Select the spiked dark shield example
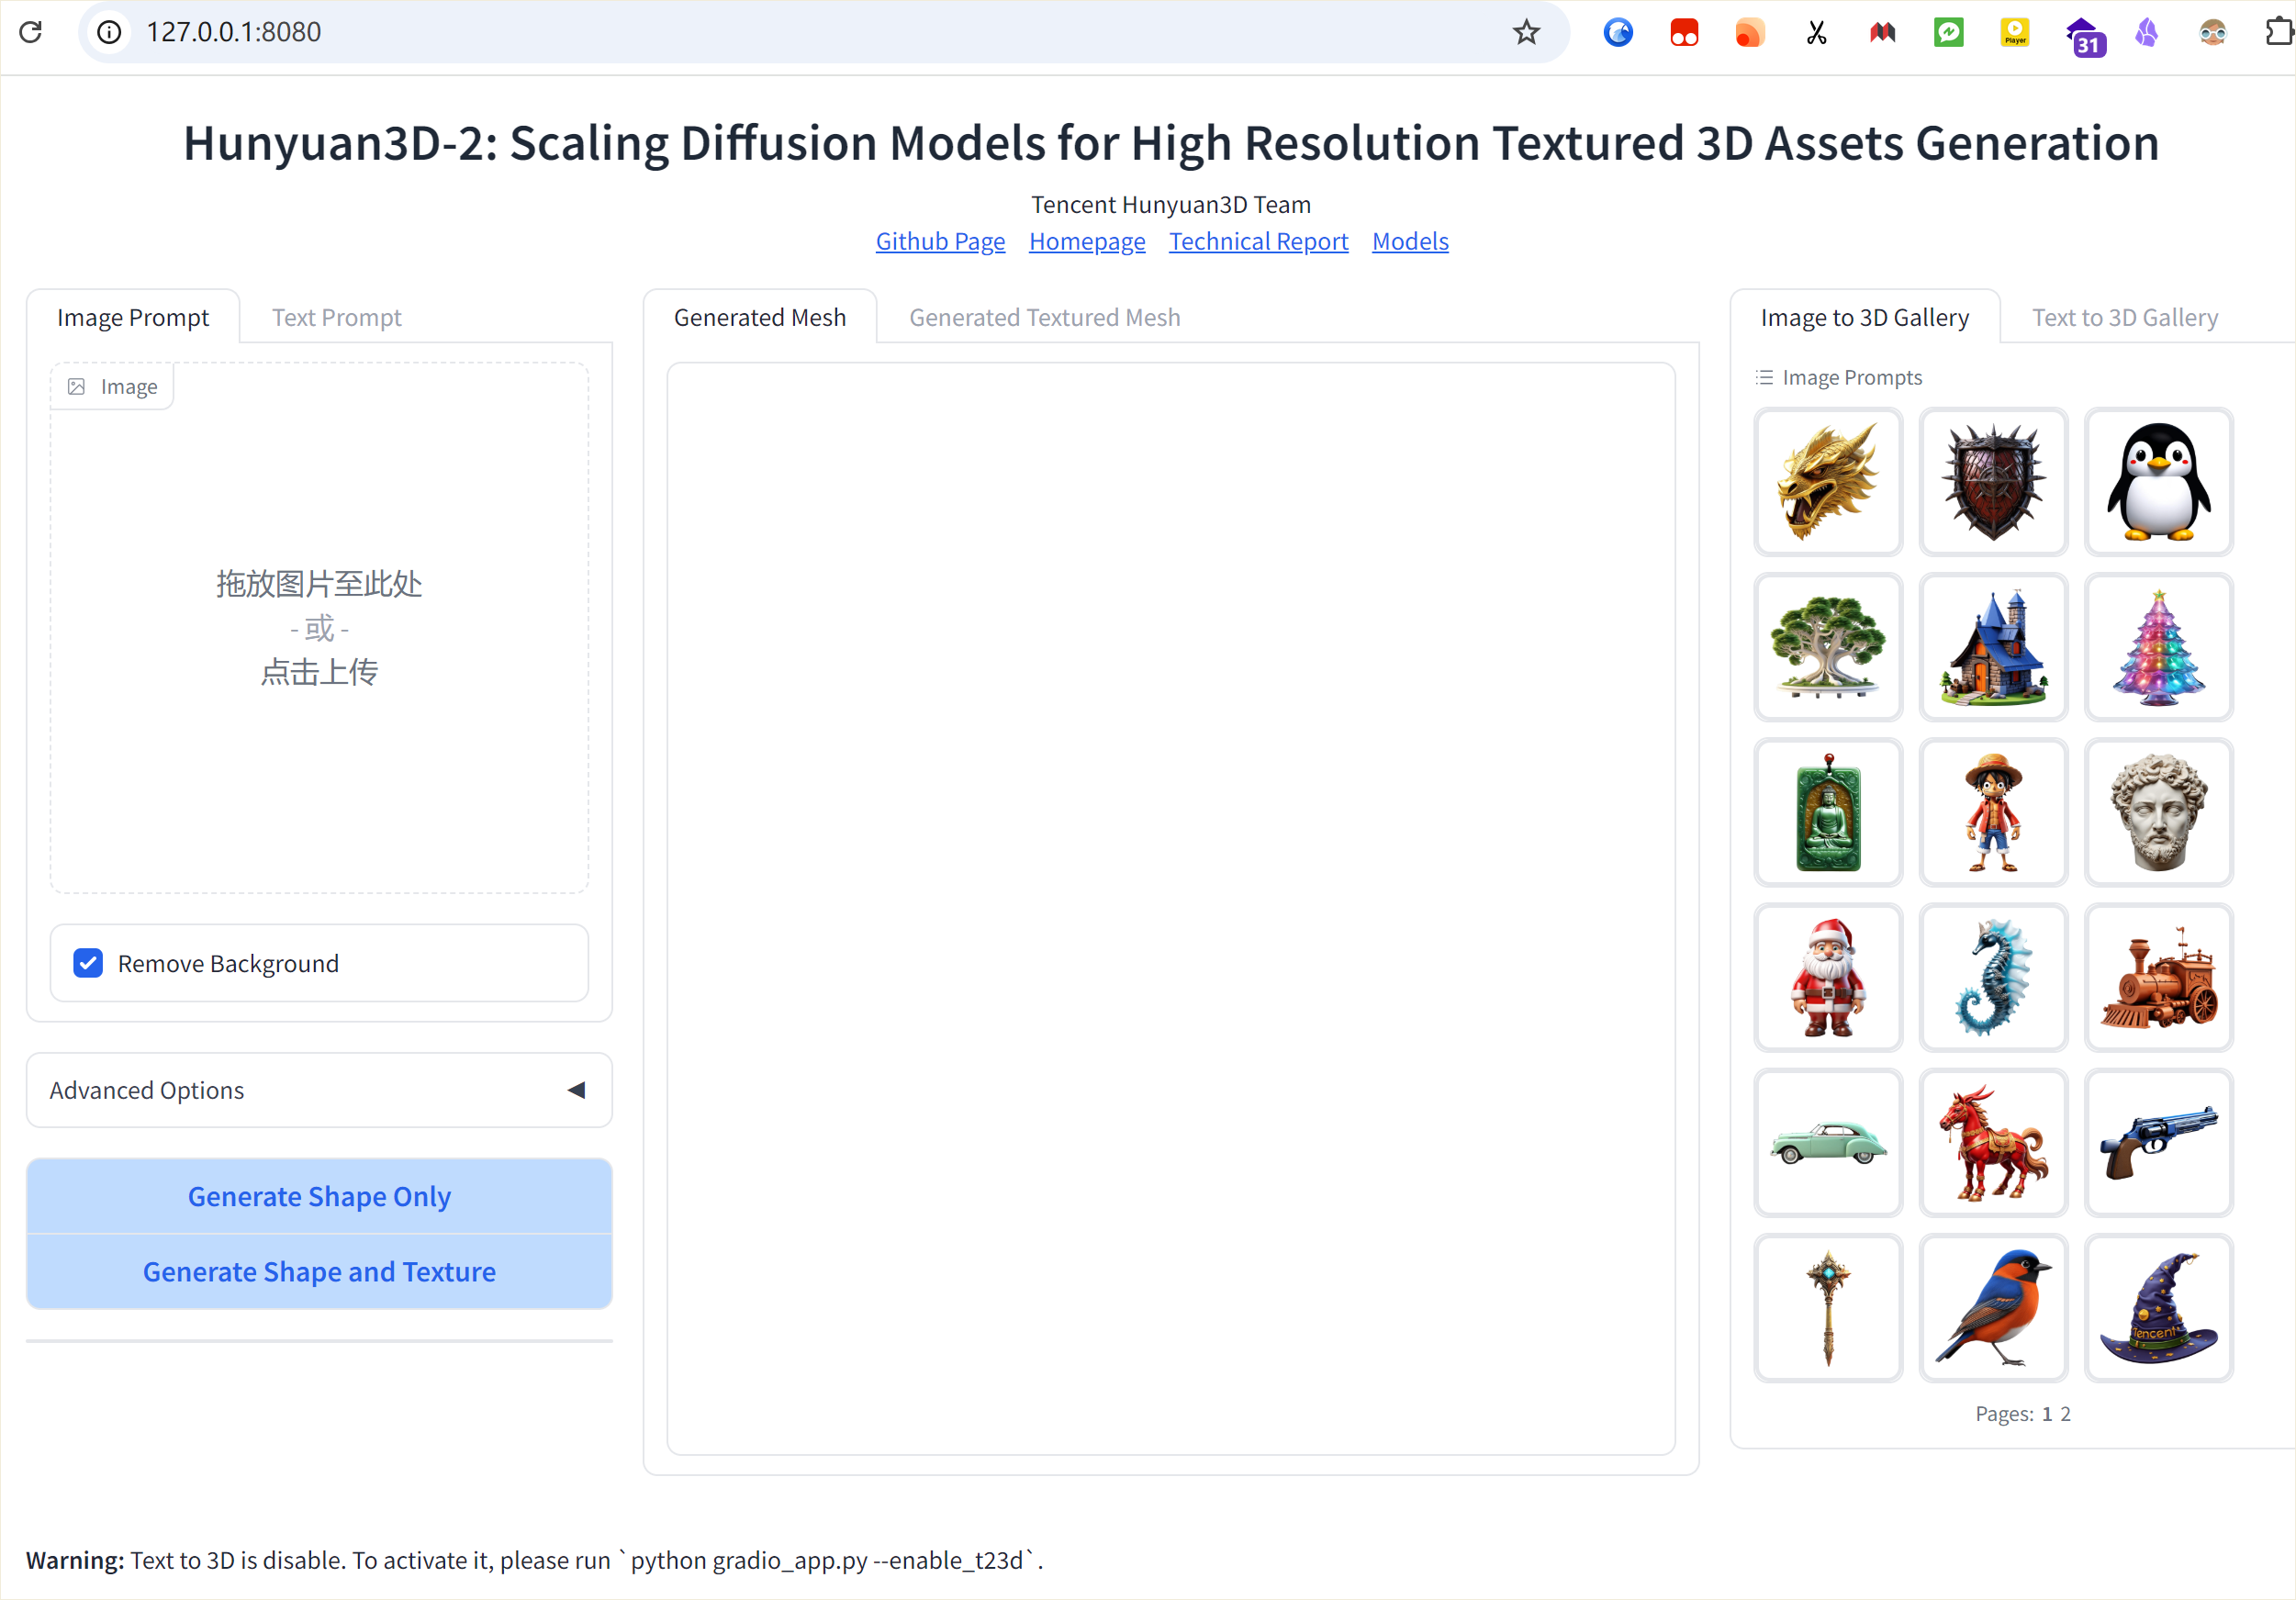 pos(1993,481)
